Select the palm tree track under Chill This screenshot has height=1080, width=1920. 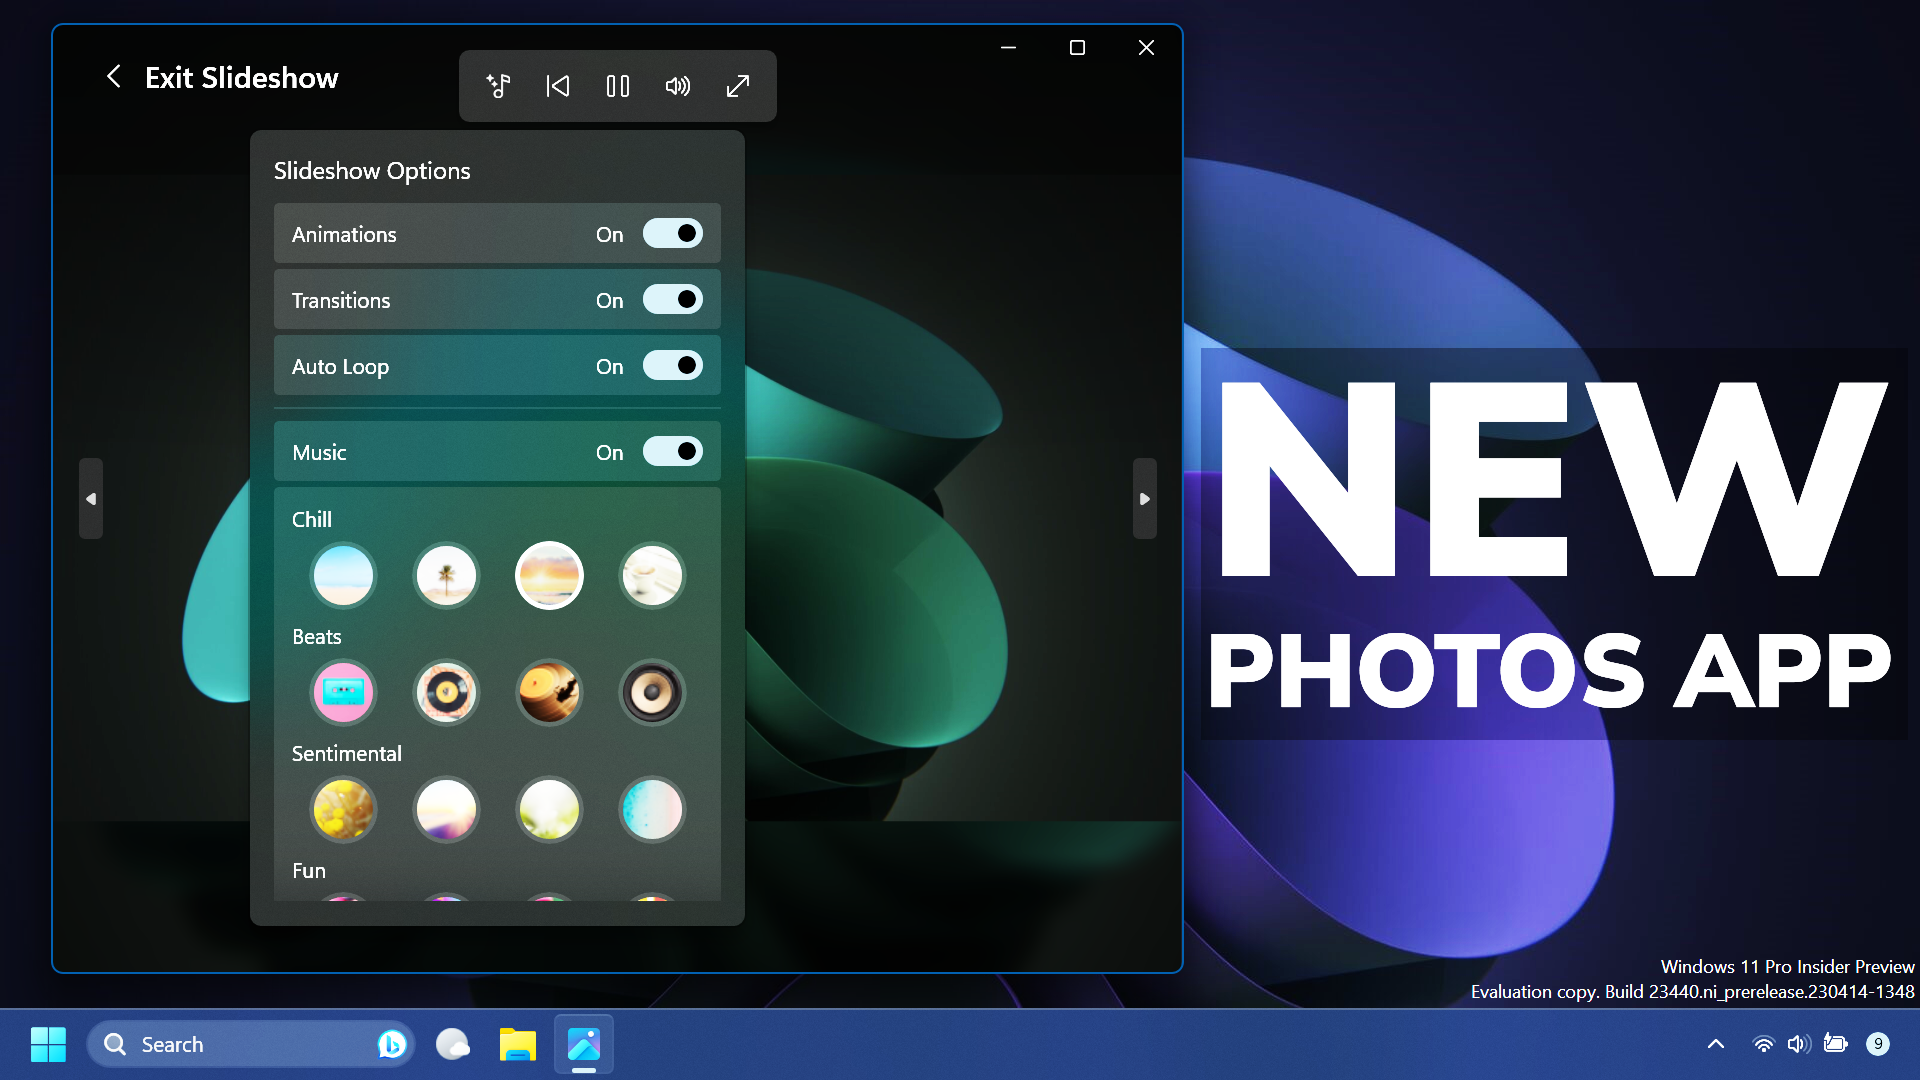447,575
